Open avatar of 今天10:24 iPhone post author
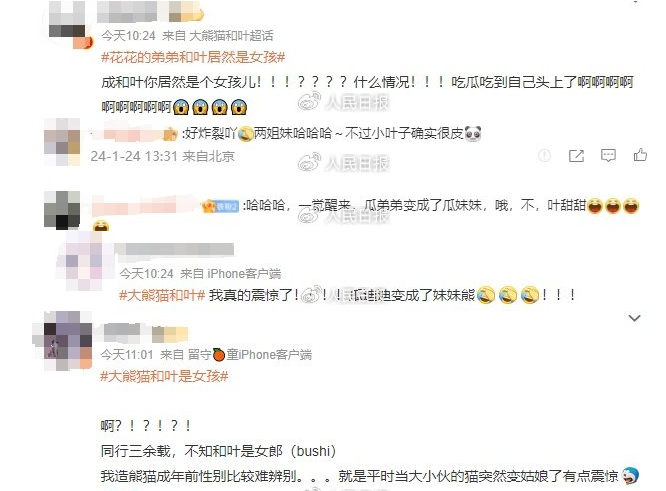 (x=85, y=260)
